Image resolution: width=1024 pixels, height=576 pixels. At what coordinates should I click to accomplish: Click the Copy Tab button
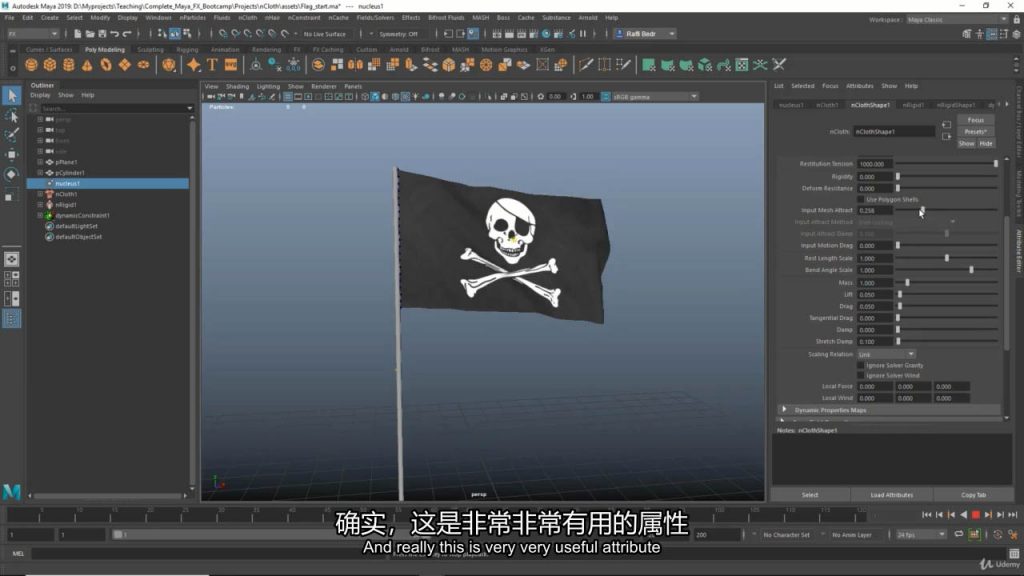click(973, 495)
